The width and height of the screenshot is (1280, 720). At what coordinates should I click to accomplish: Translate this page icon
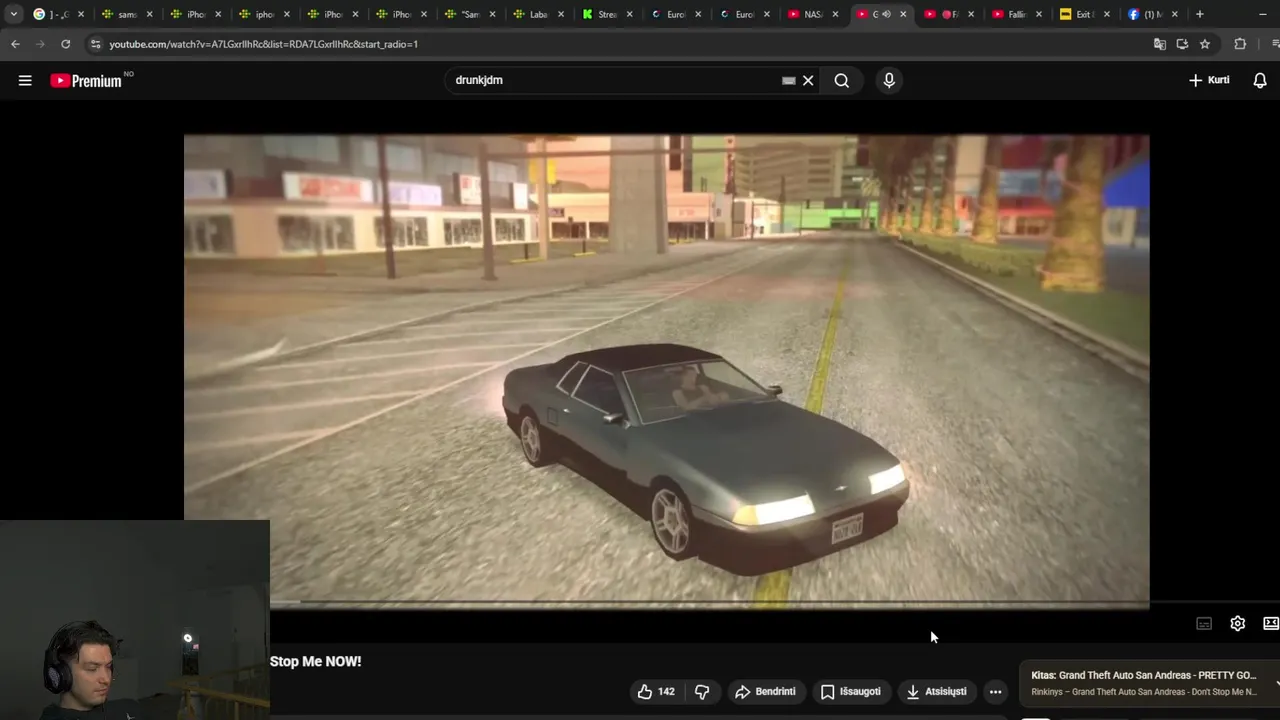point(1160,44)
